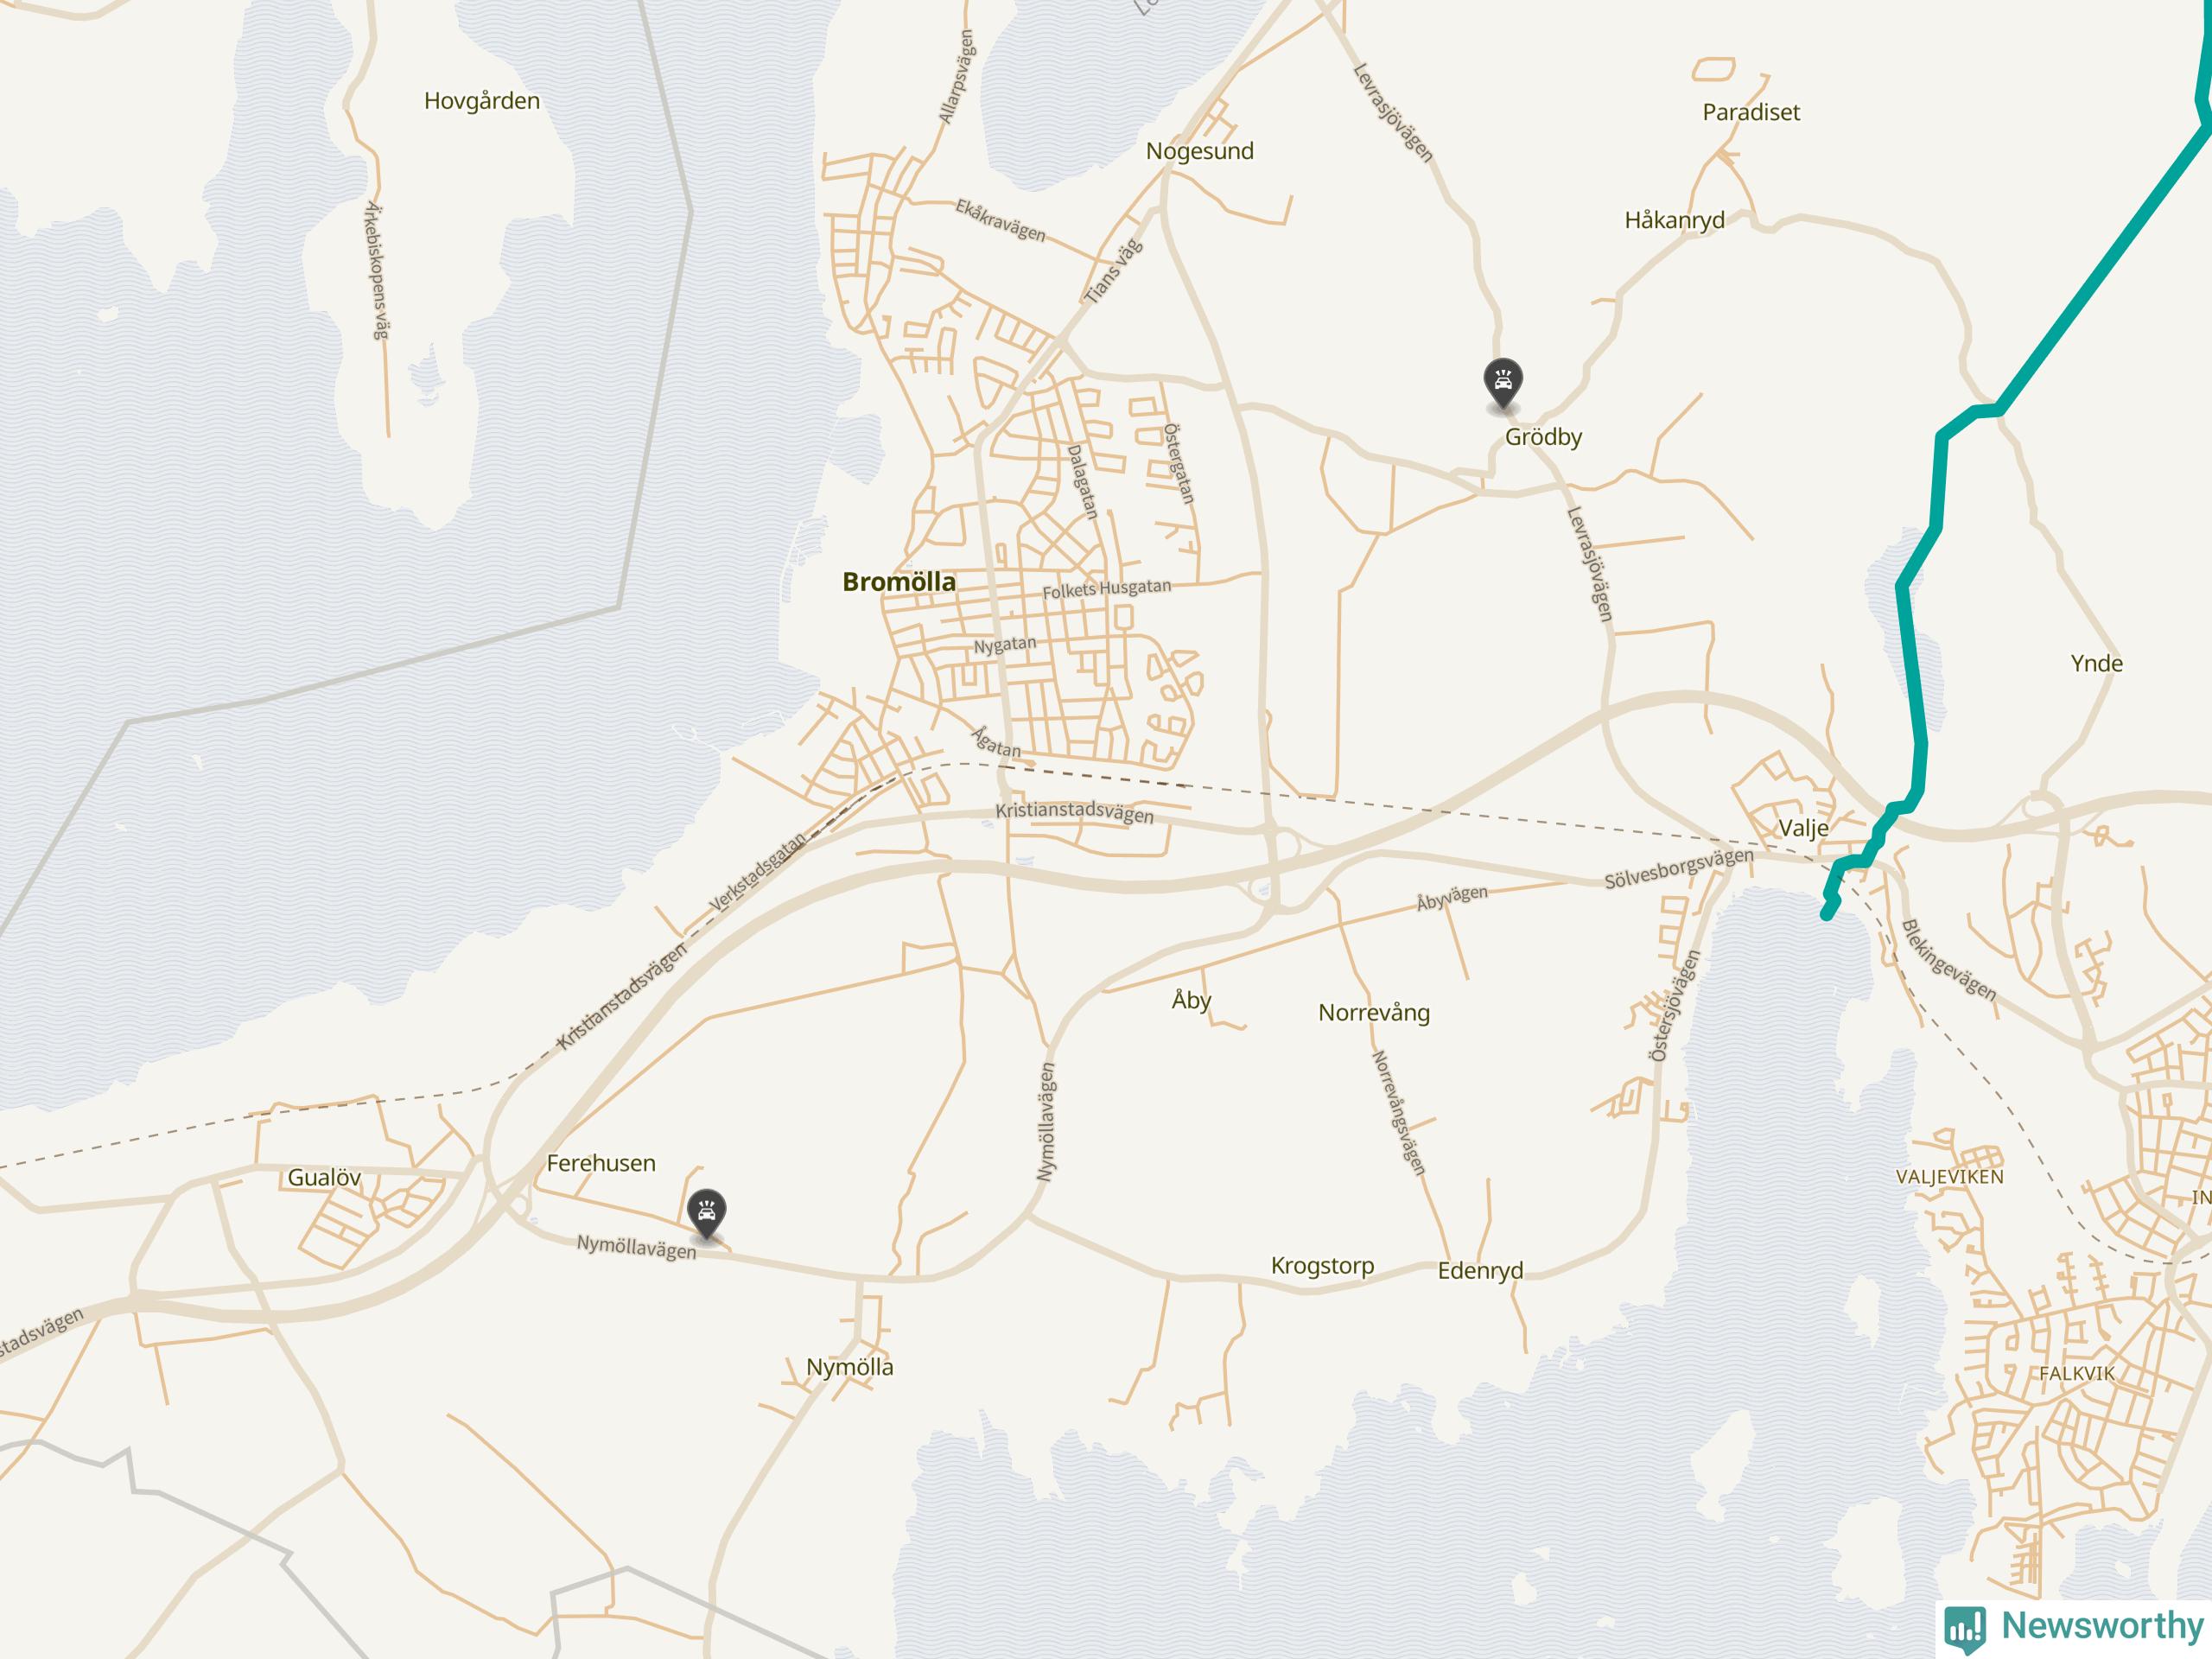
Task: Click the Nymölla place label
Action: 850,1368
